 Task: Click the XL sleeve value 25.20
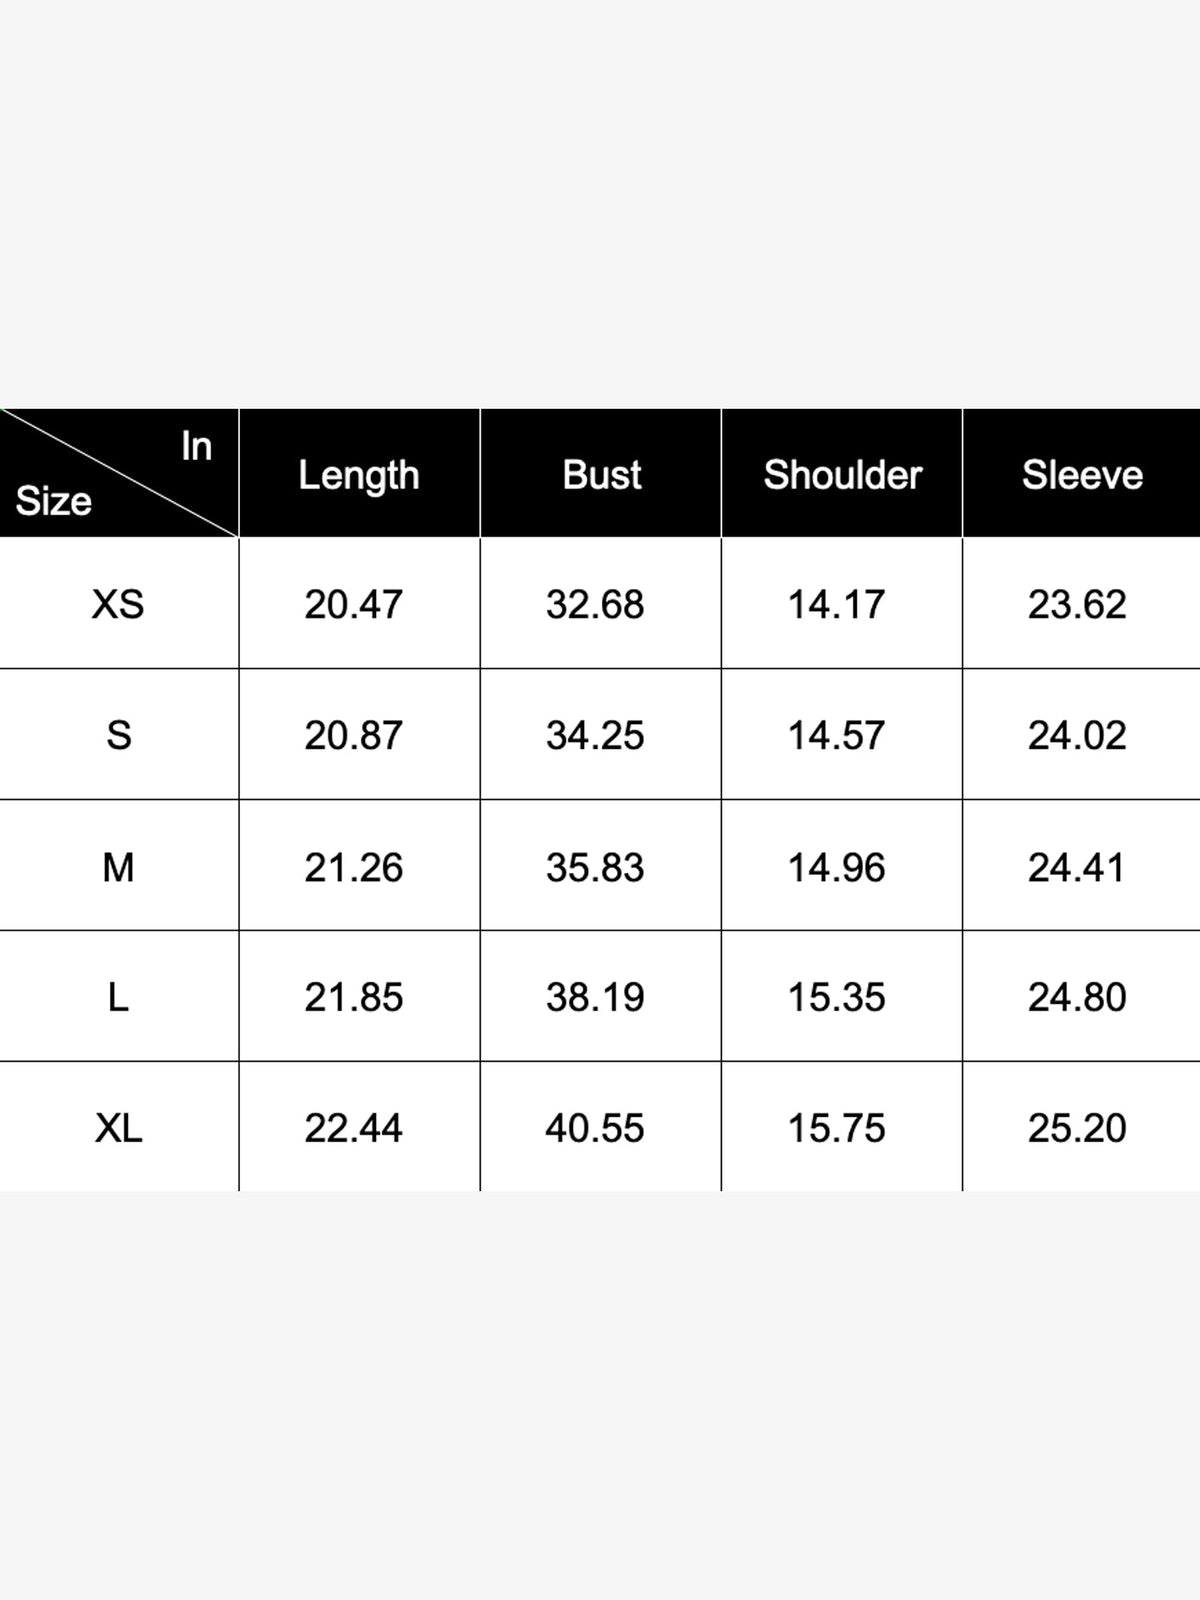coord(1077,1128)
